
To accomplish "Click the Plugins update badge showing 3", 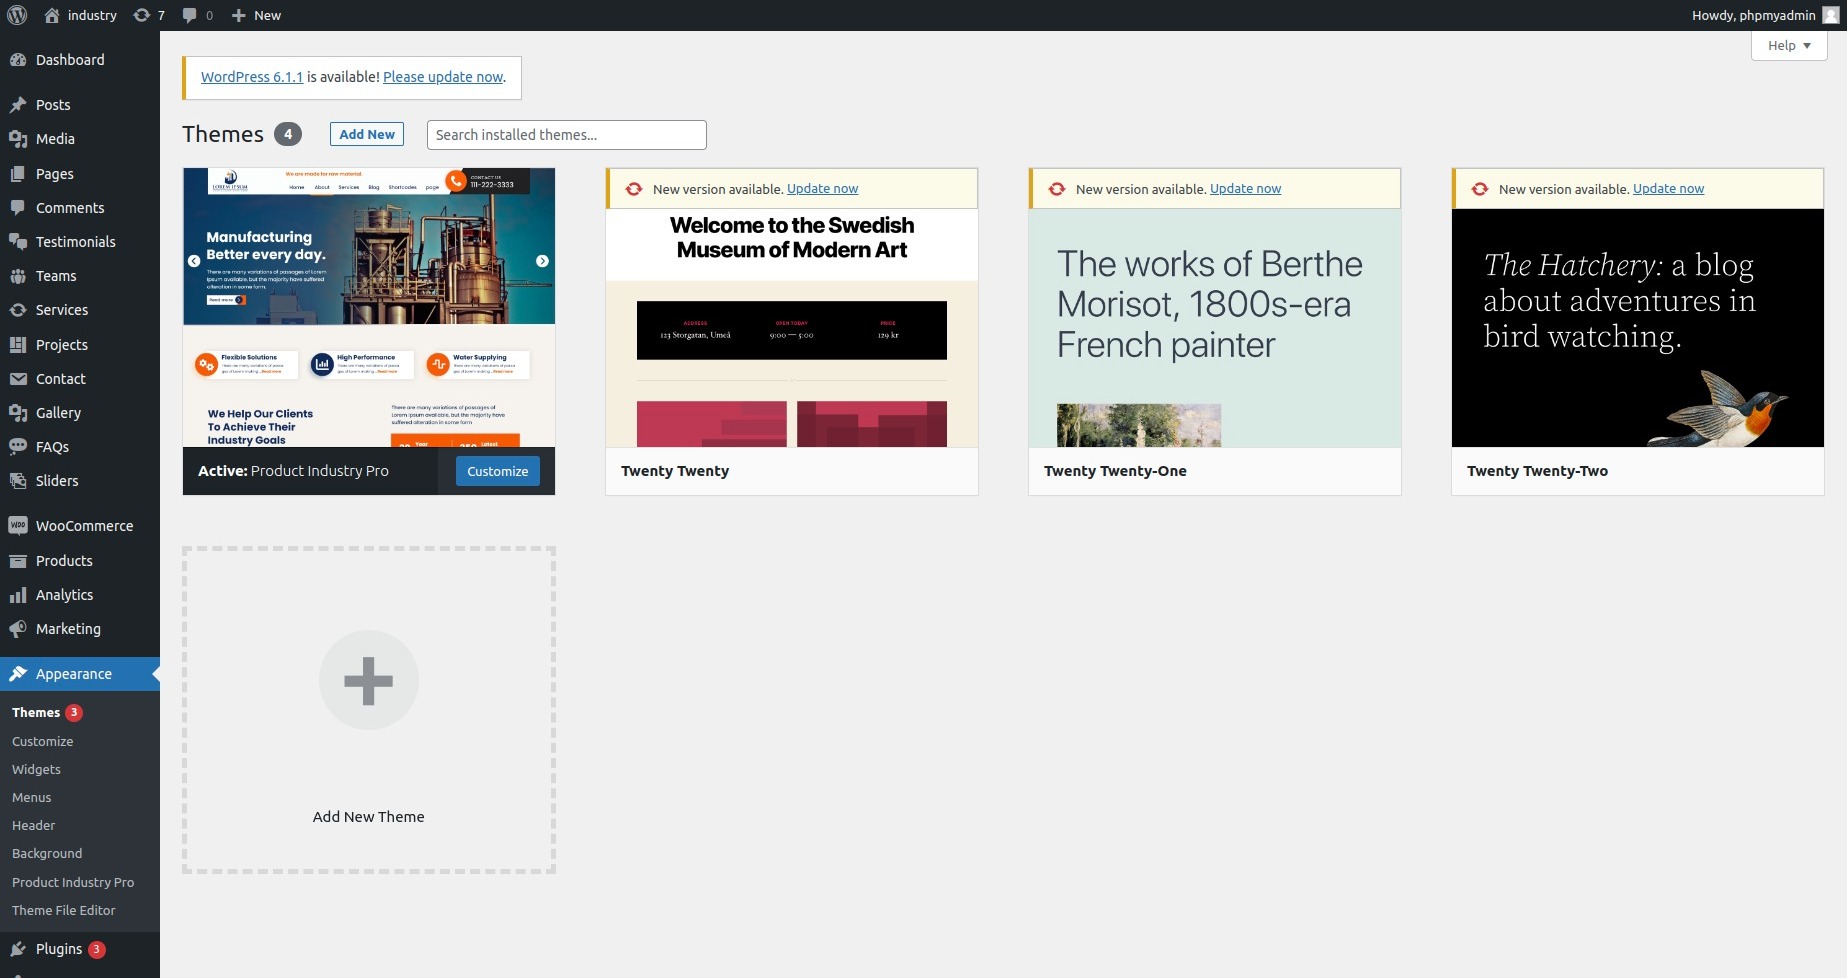I will [97, 950].
